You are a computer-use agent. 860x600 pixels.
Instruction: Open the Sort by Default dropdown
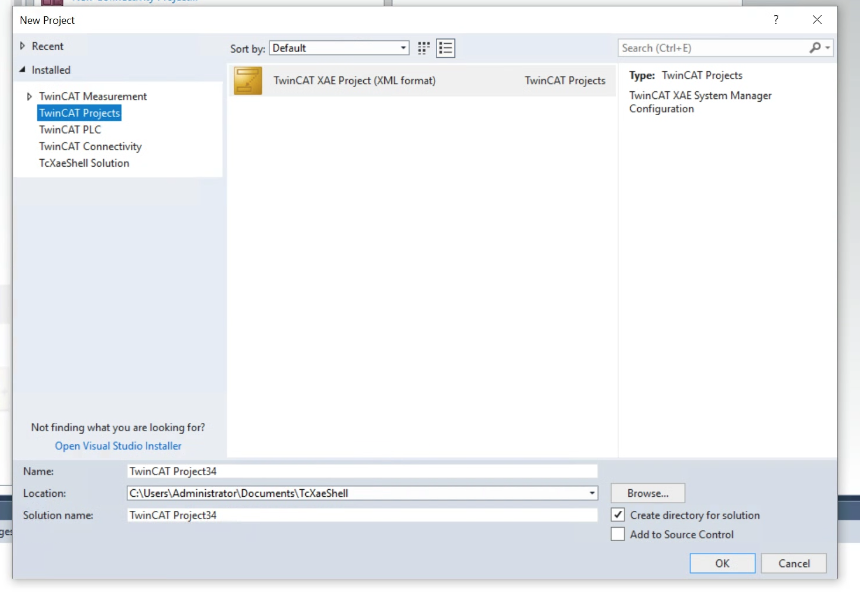pyautogui.click(x=339, y=48)
